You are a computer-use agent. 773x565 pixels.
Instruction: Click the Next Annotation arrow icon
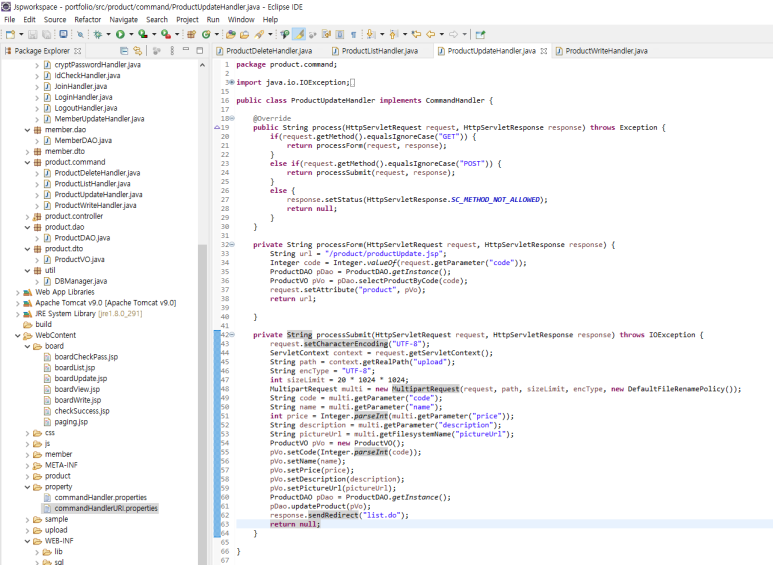click(371, 35)
